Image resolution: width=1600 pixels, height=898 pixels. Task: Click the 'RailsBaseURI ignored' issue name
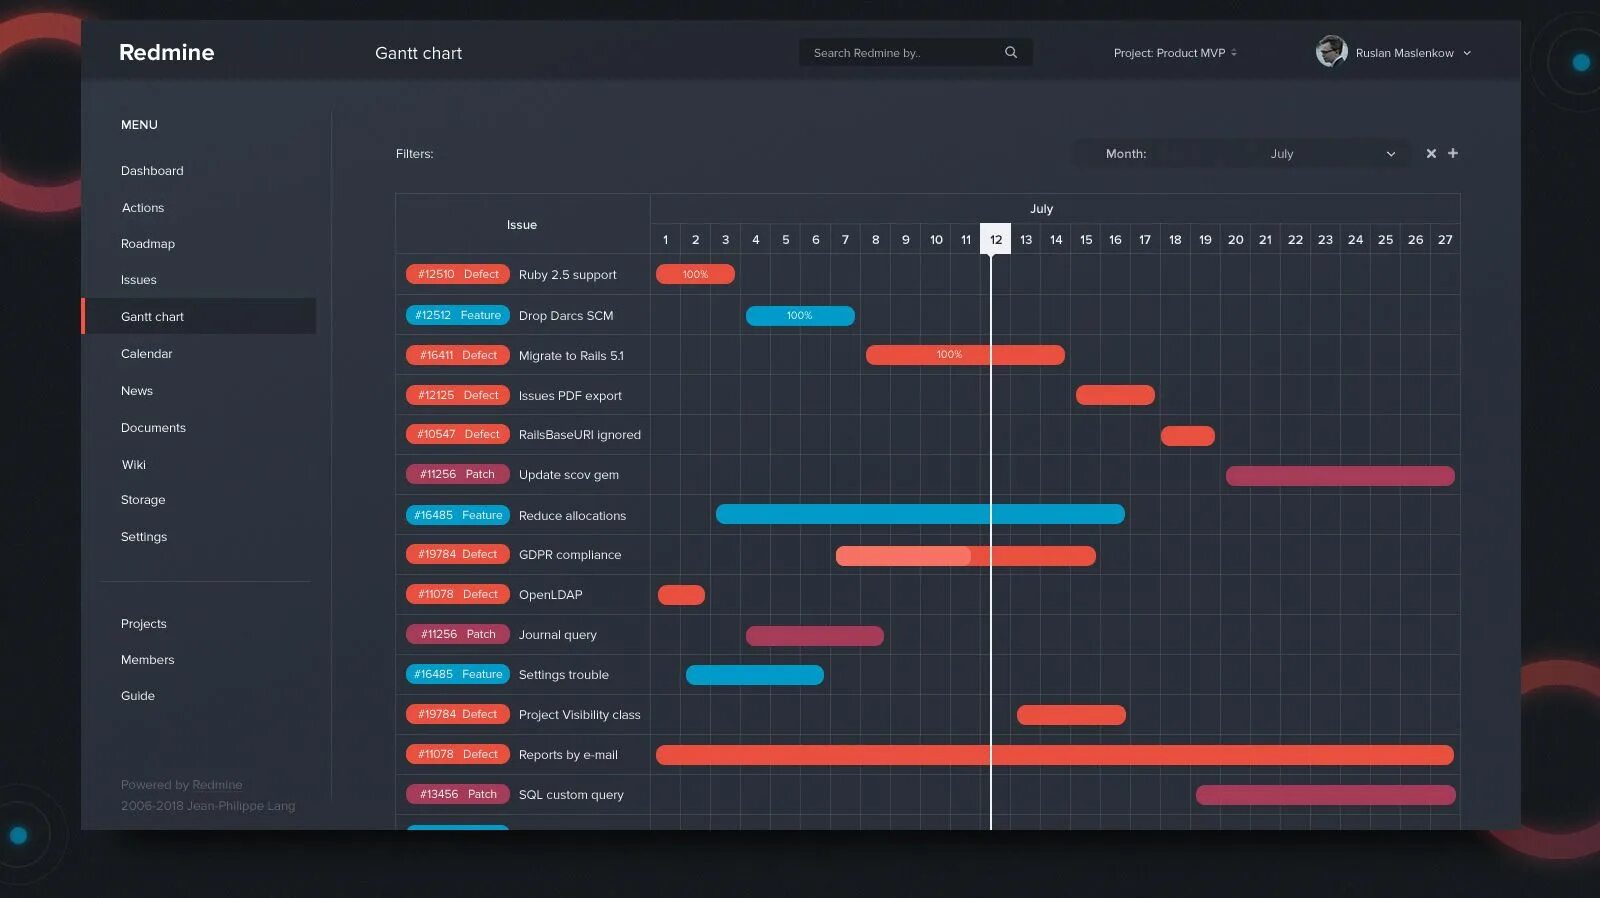[579, 435]
